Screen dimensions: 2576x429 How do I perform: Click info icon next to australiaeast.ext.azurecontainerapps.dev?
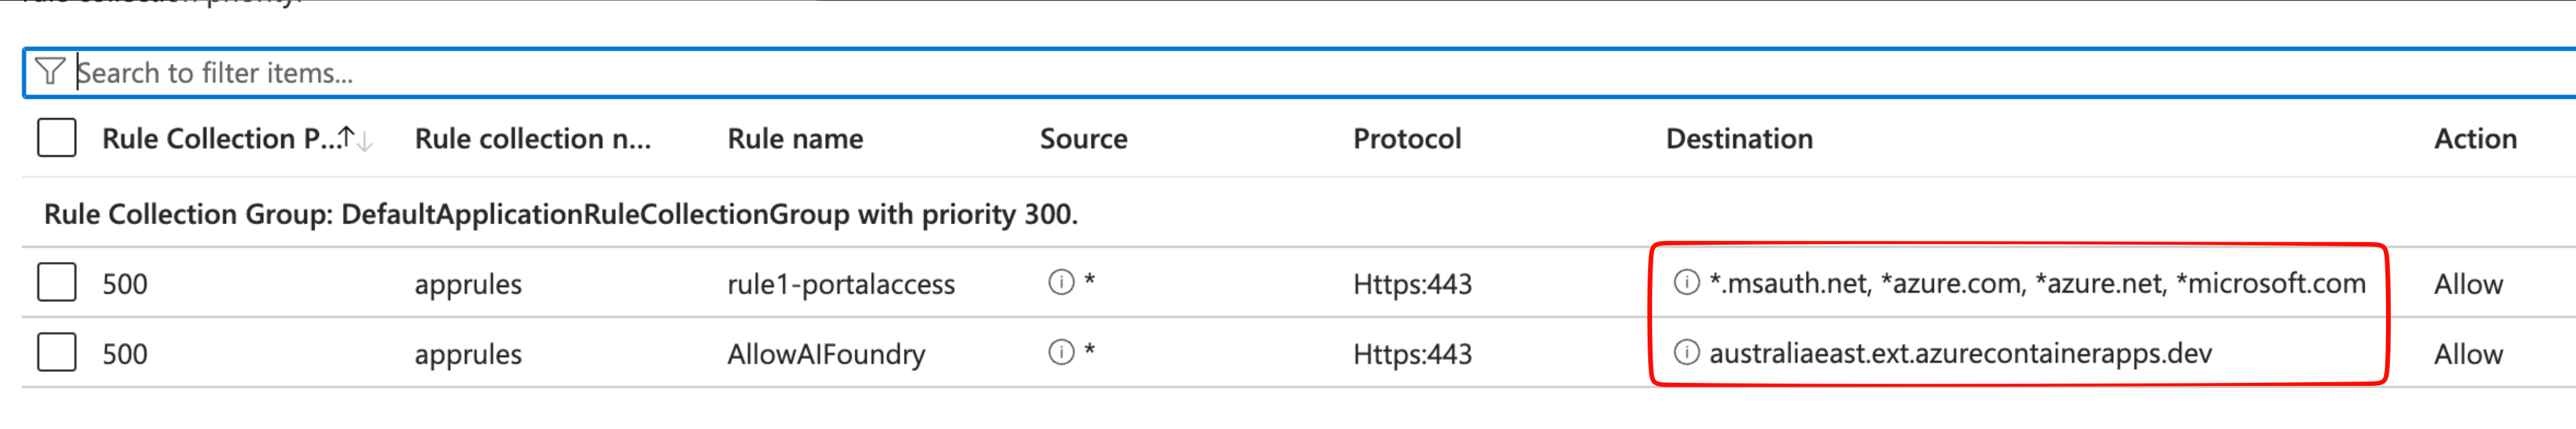point(1686,352)
